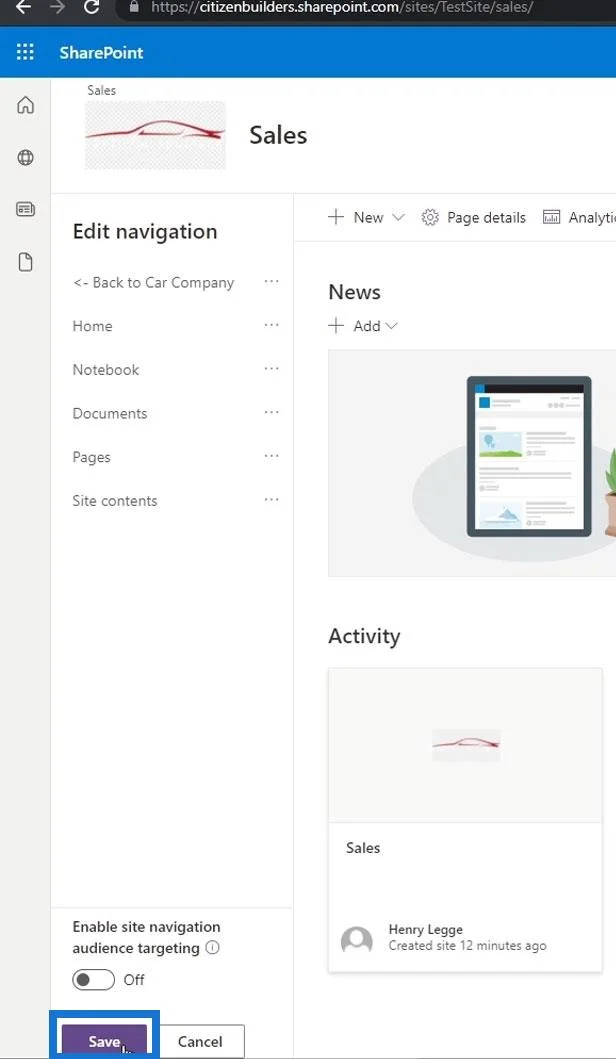Open the news icon in left rail
The image size is (616, 1059).
point(25,209)
